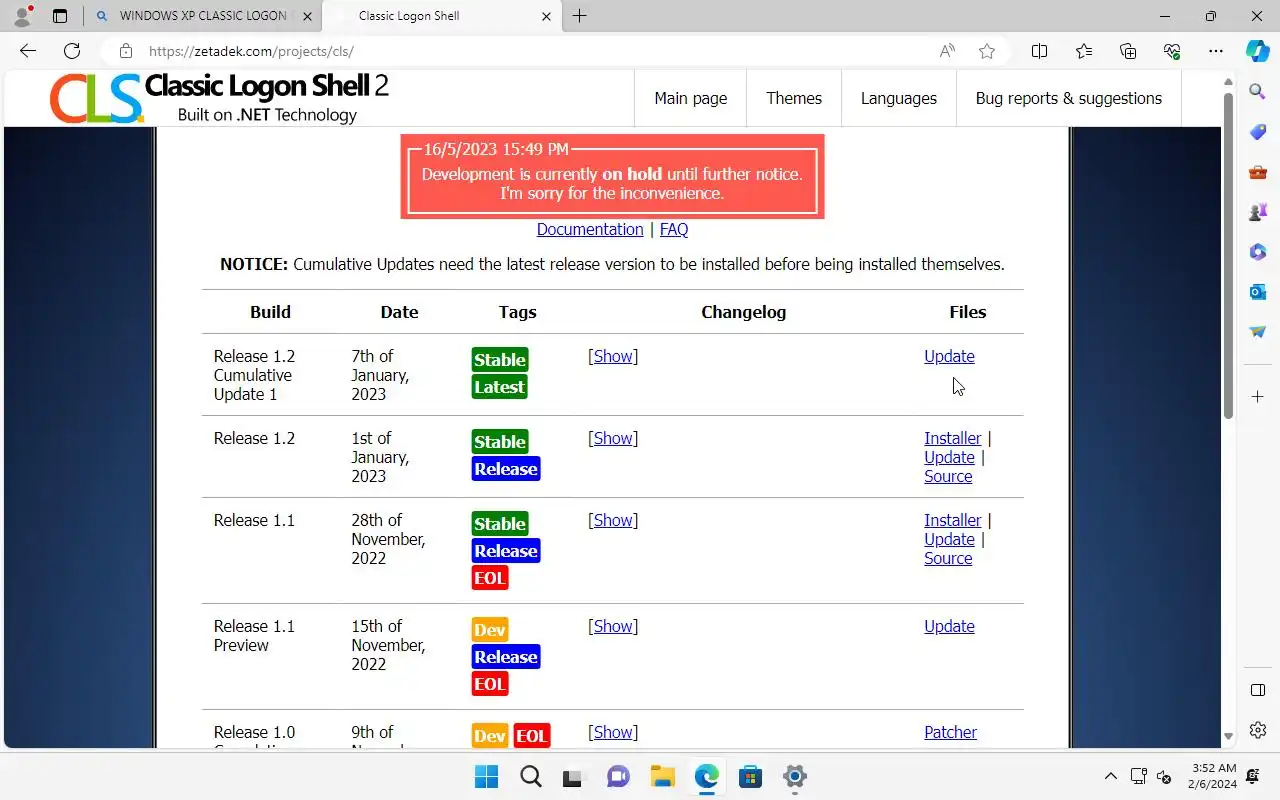The width and height of the screenshot is (1280, 800).
Task: Open sidebar Drop icon
Action: tap(1258, 332)
